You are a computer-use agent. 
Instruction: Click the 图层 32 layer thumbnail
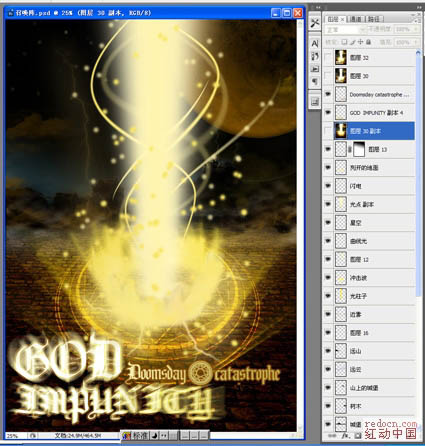click(341, 57)
